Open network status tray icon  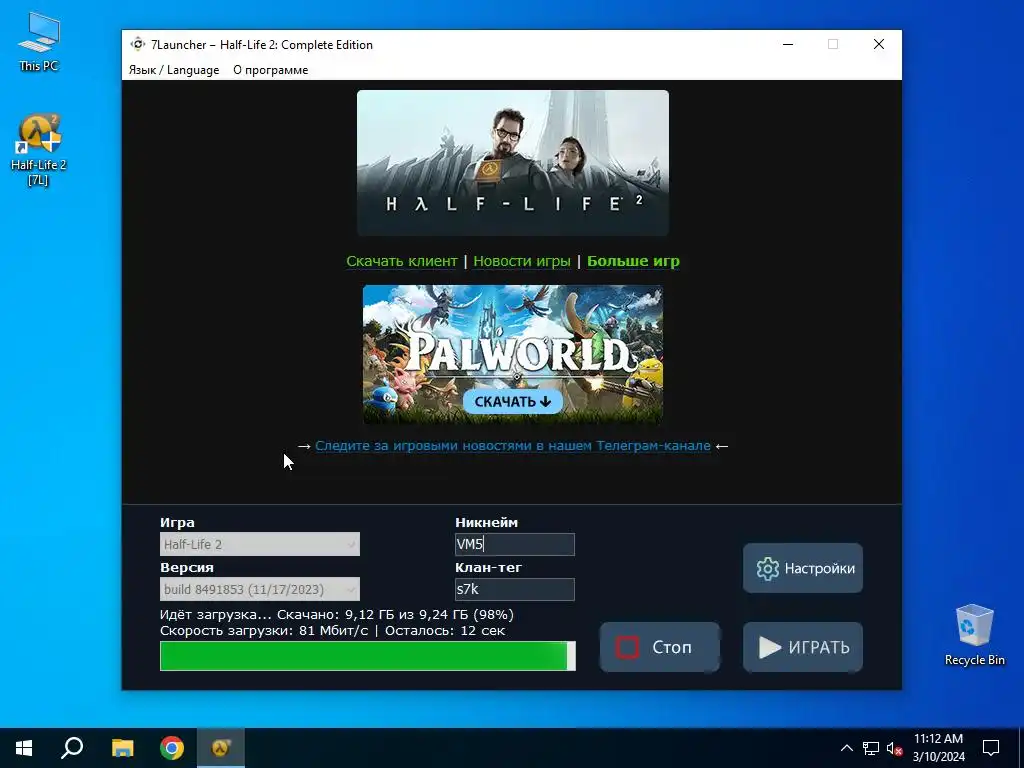click(x=871, y=748)
